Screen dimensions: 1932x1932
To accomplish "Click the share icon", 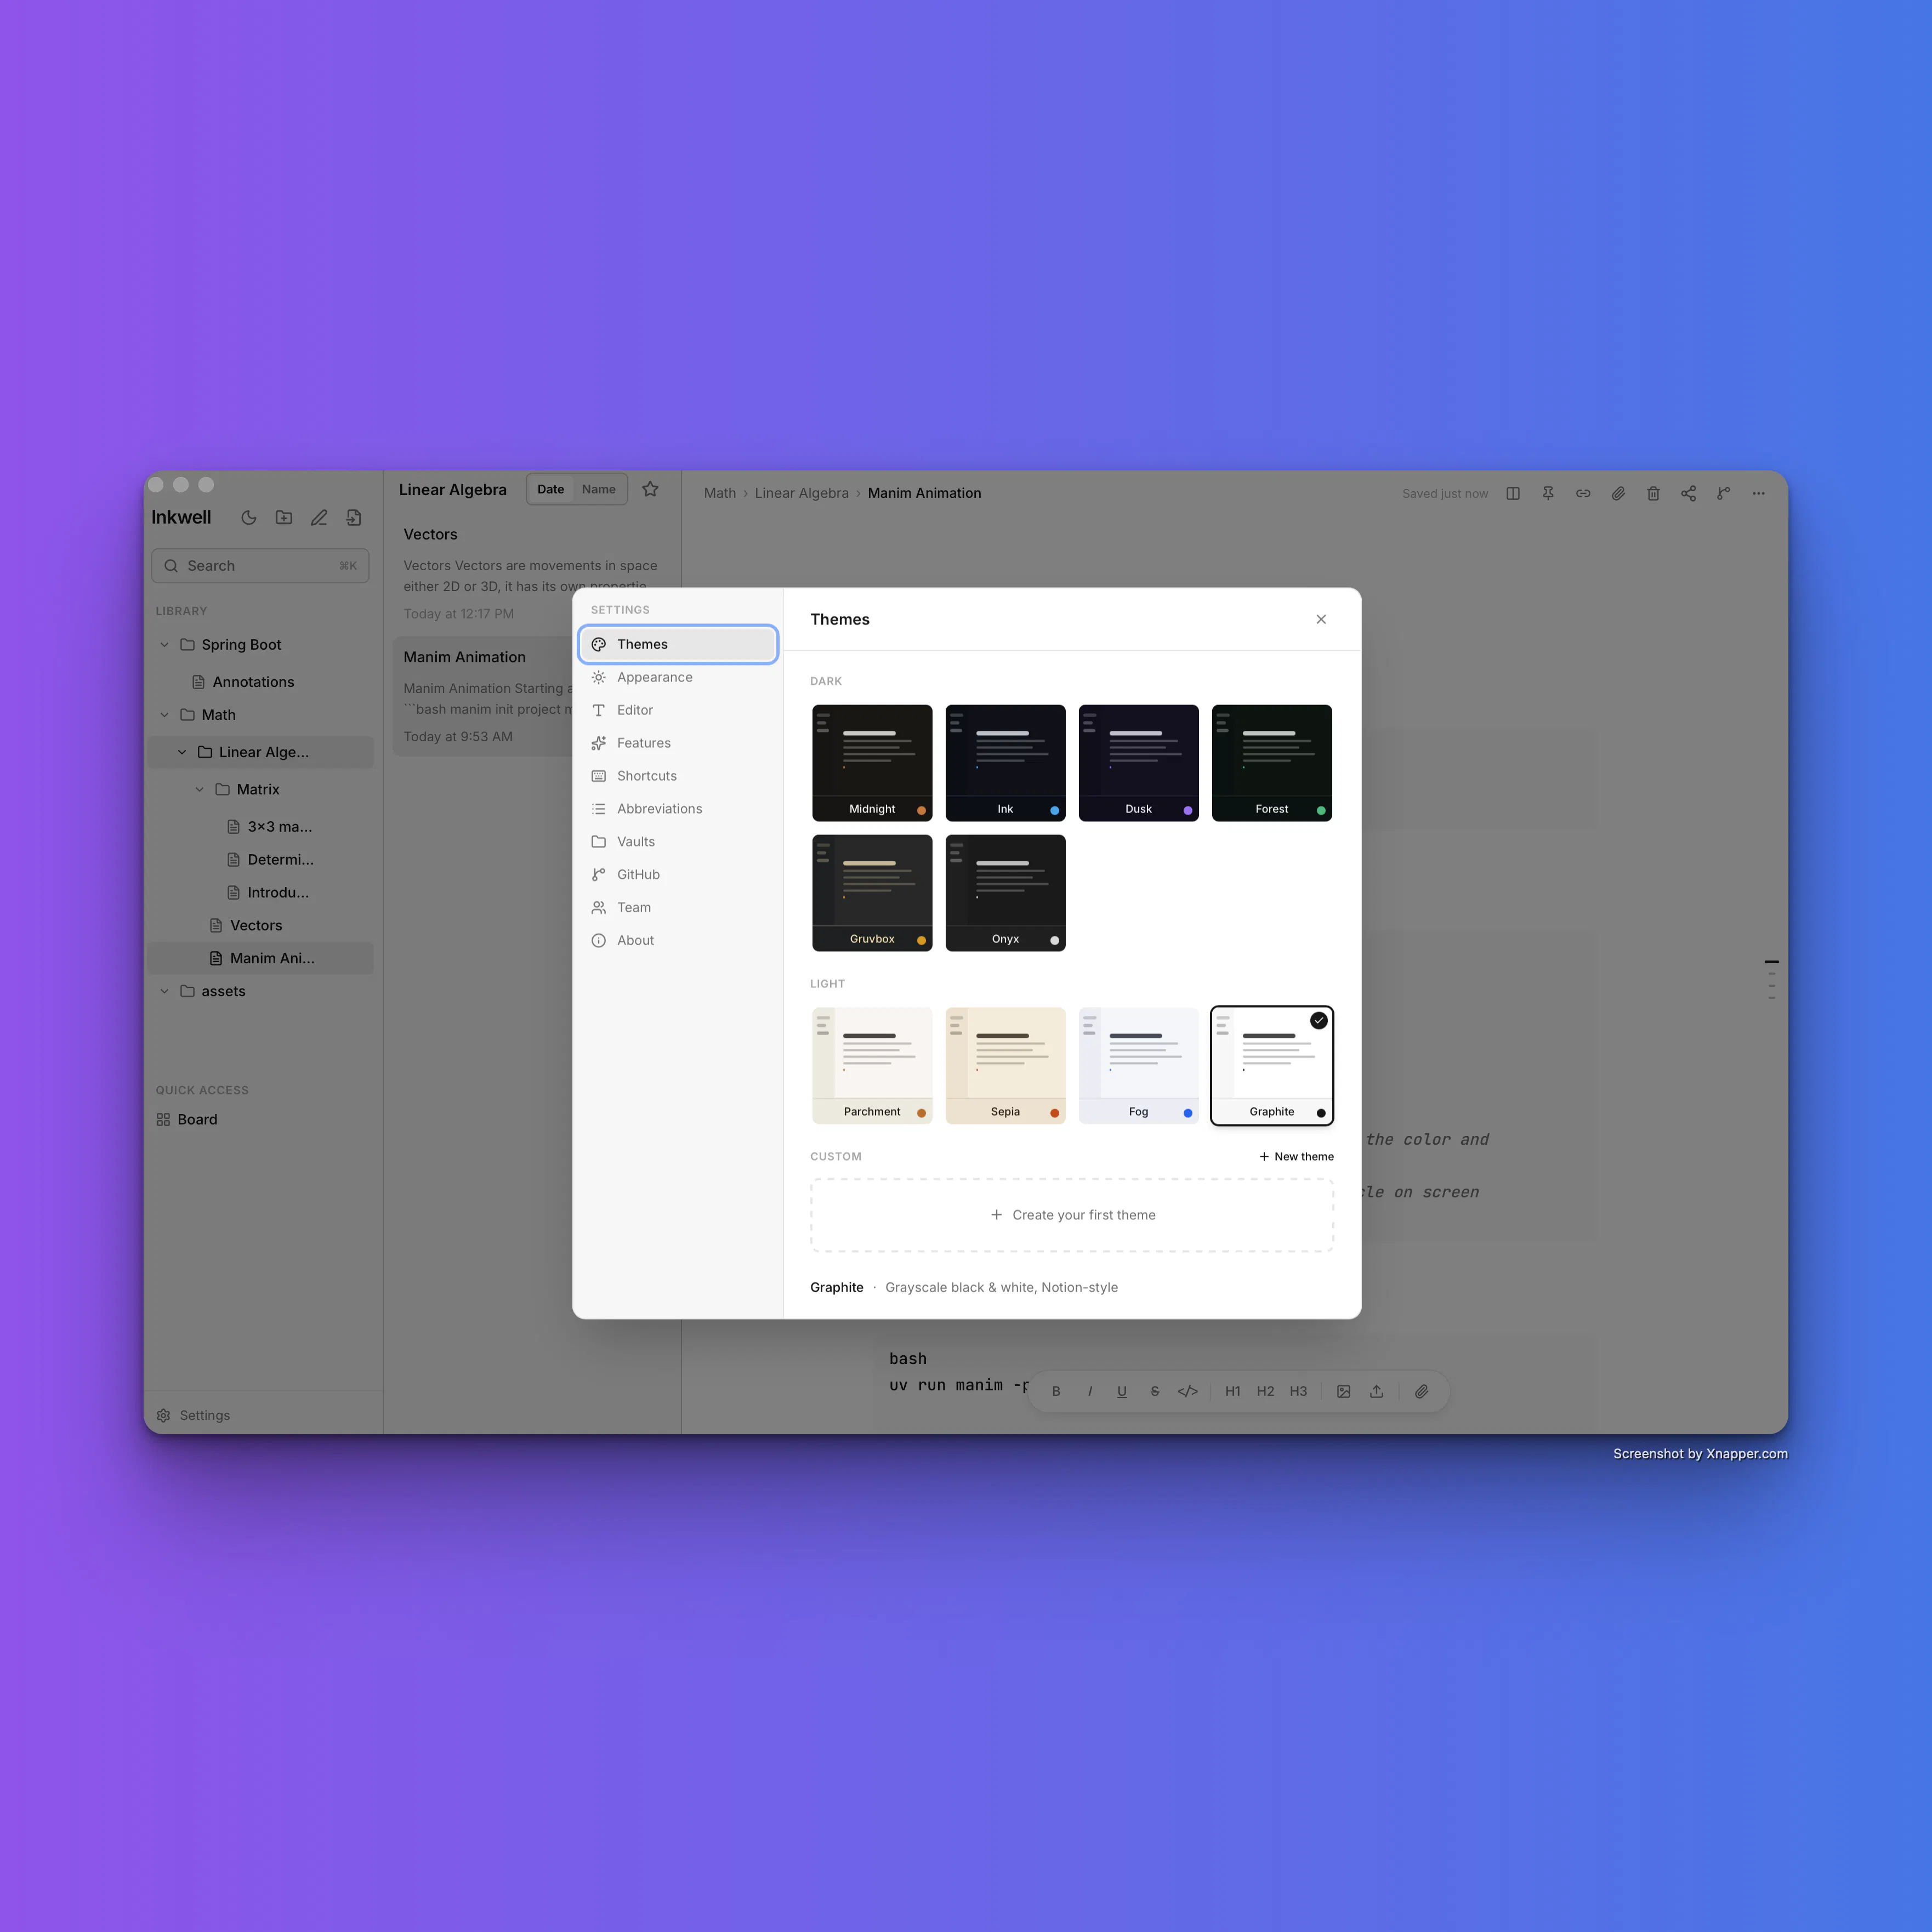I will coord(1688,493).
